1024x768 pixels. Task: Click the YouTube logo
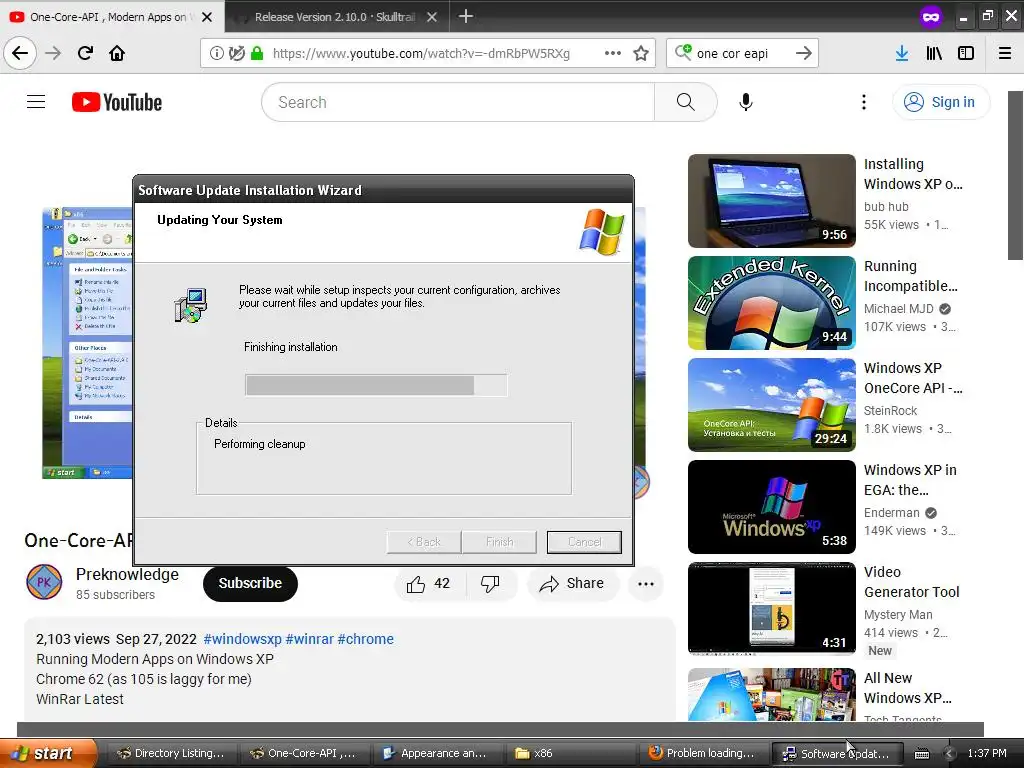click(x=117, y=102)
